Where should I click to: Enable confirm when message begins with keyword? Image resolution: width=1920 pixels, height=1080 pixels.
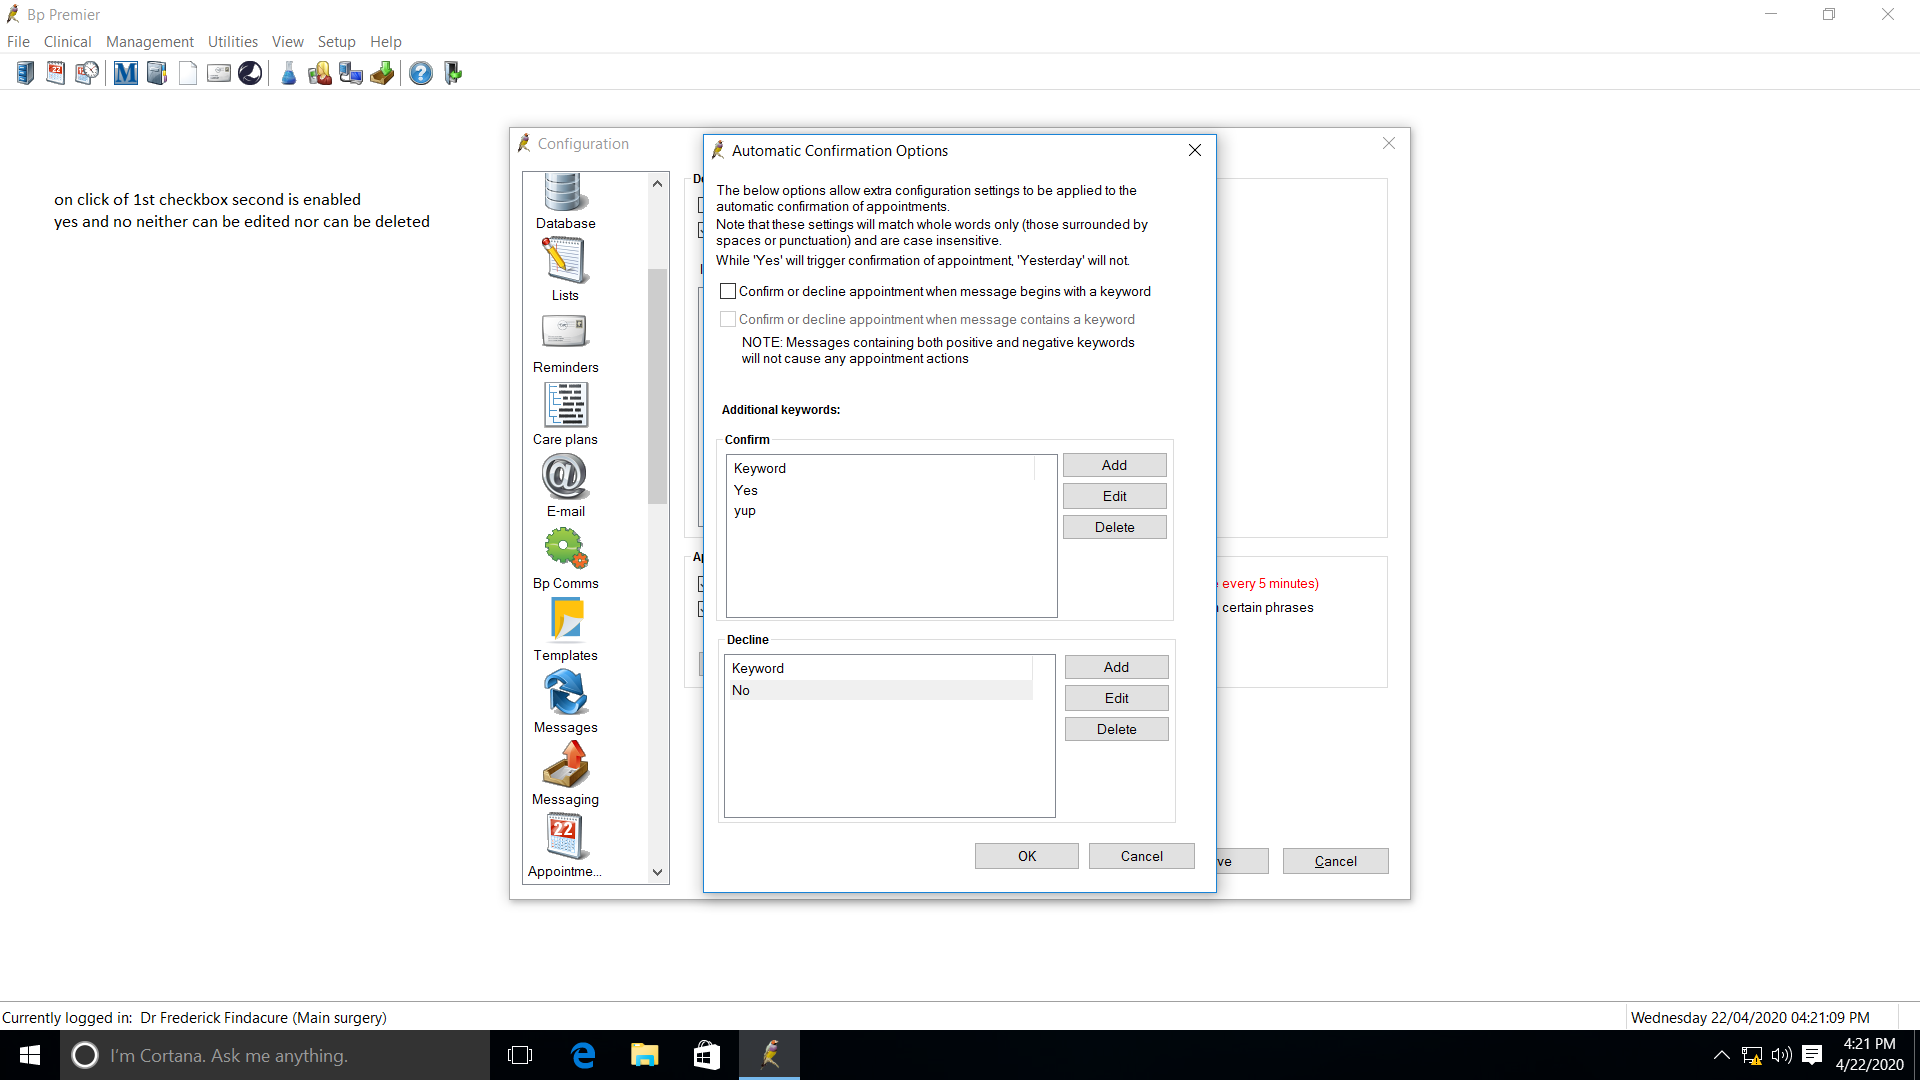click(x=728, y=291)
